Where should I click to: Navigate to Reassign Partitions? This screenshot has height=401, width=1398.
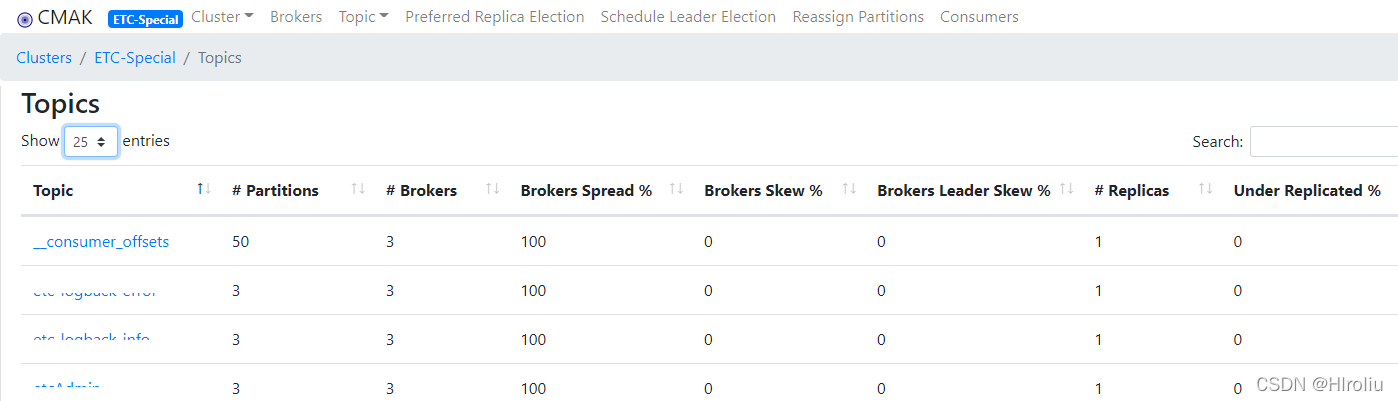(858, 17)
